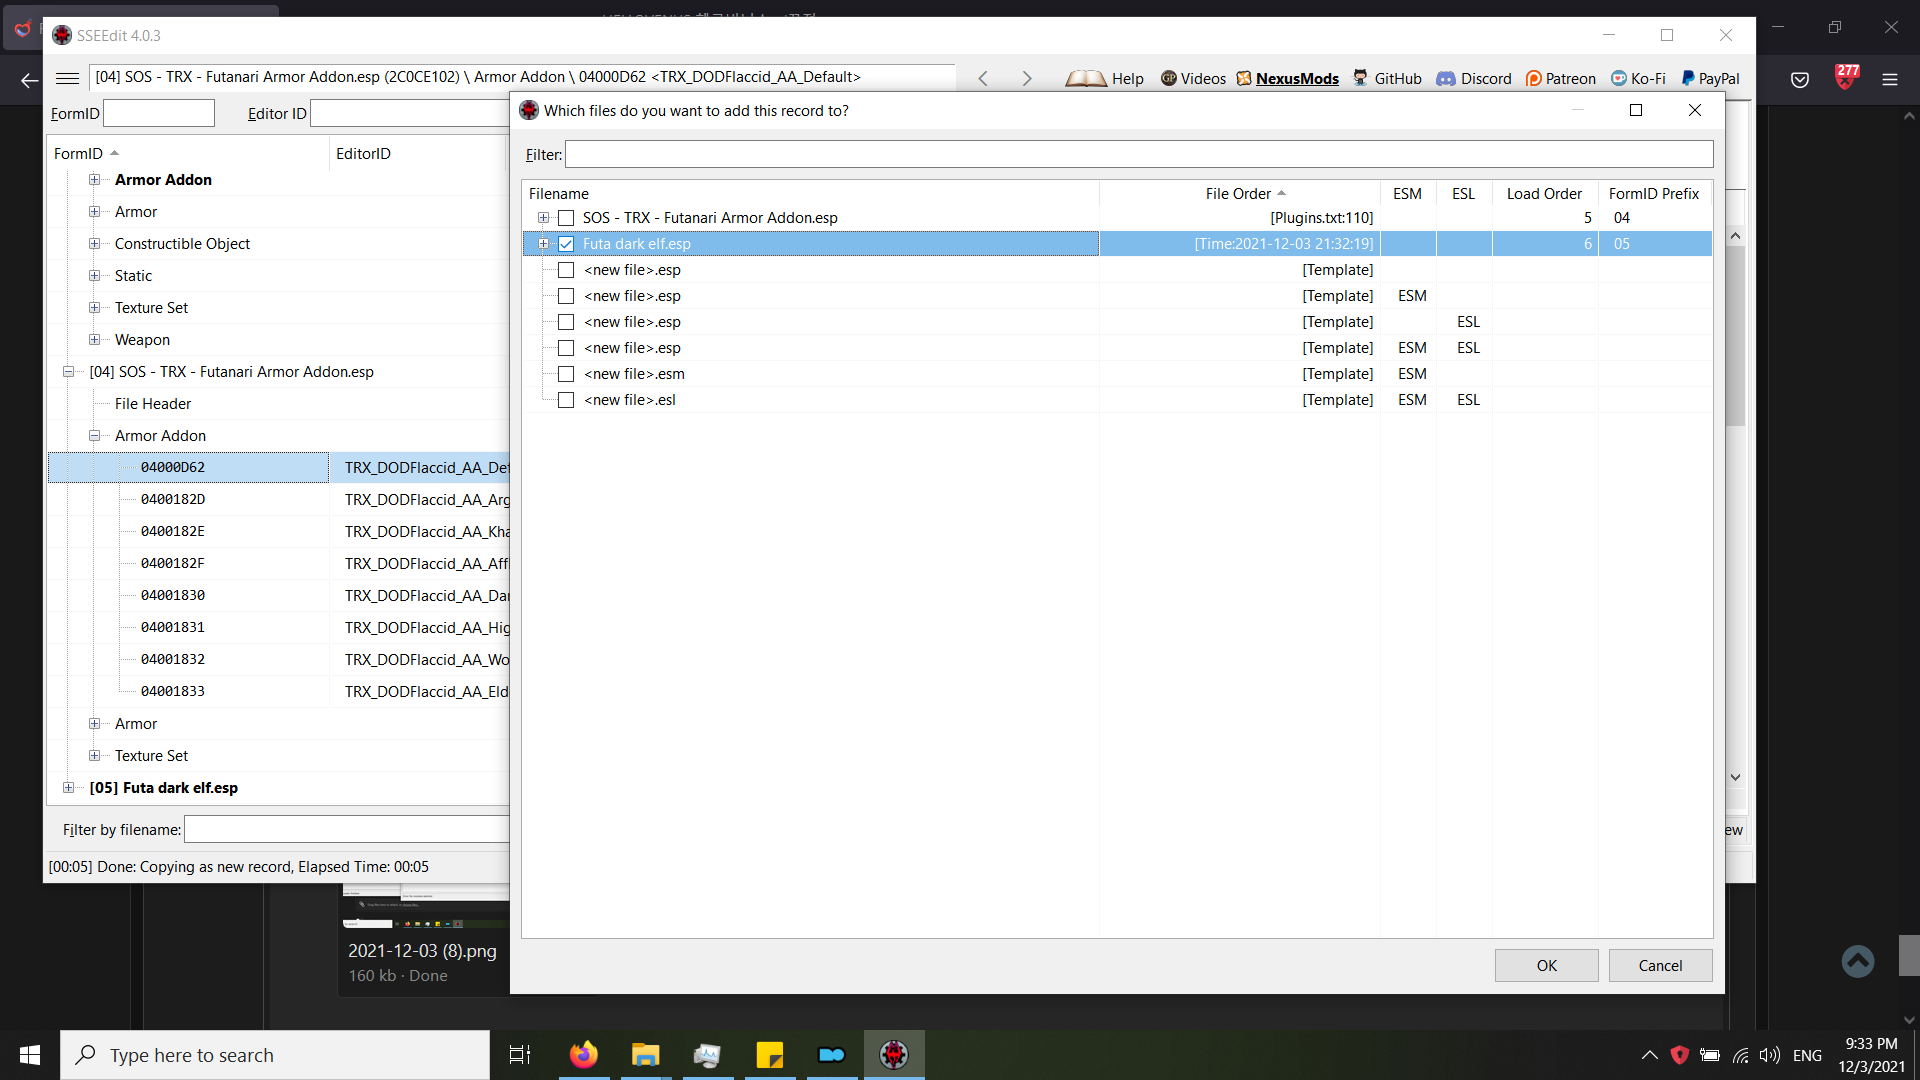Open Patreon link in toolbar

coord(1560,78)
